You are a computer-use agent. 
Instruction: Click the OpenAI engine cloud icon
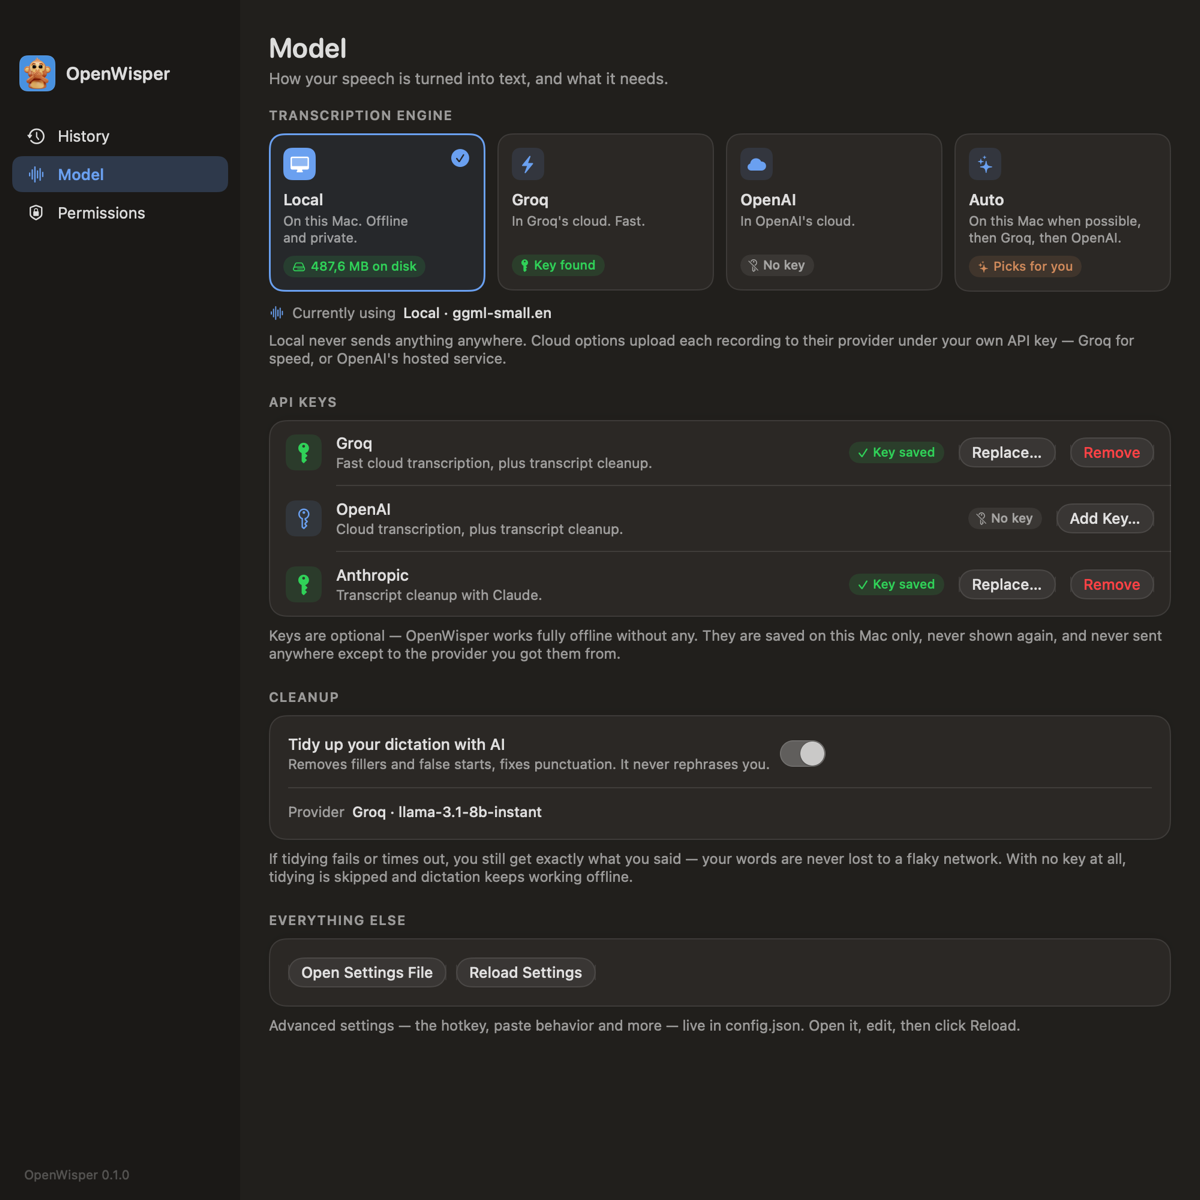[x=756, y=164]
